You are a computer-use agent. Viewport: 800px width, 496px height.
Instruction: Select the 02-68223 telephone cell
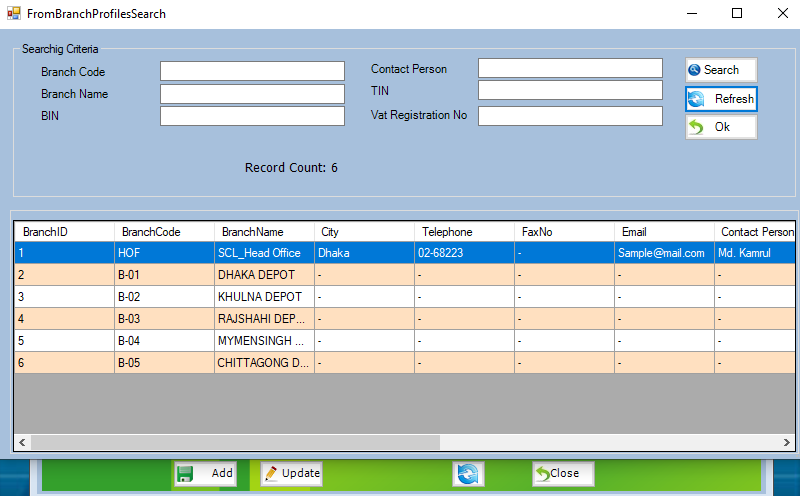[464, 253]
